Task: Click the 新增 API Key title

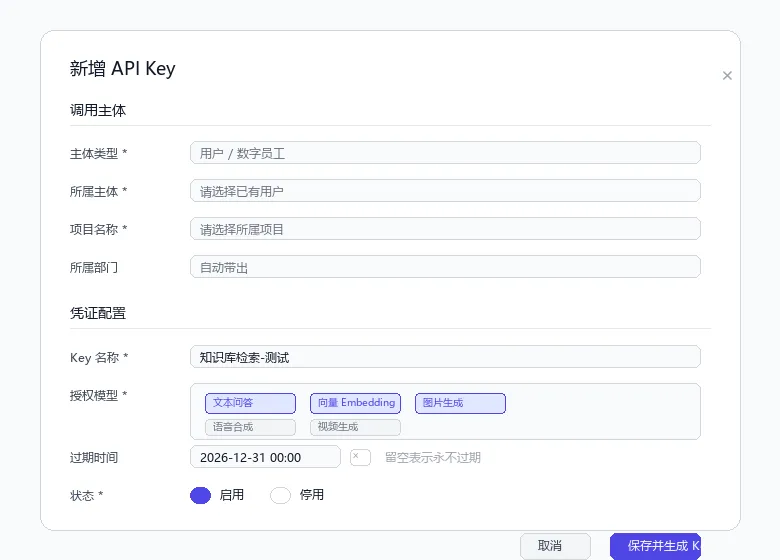Action: coord(122,69)
